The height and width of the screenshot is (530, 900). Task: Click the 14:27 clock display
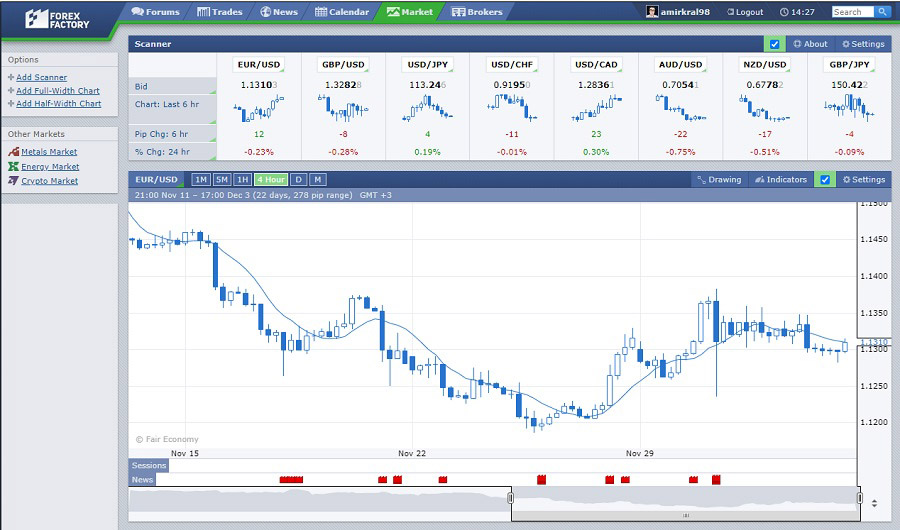coord(797,12)
